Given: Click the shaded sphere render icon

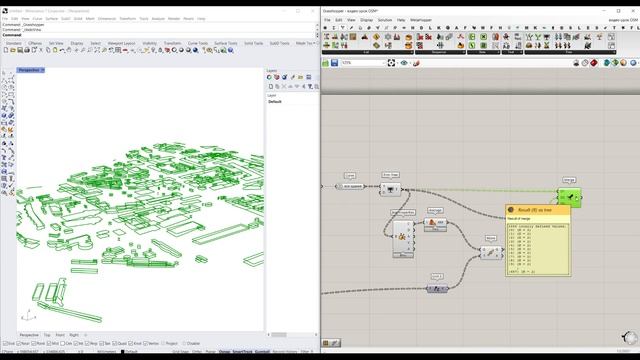Looking at the screenshot, I should point(181,50).
